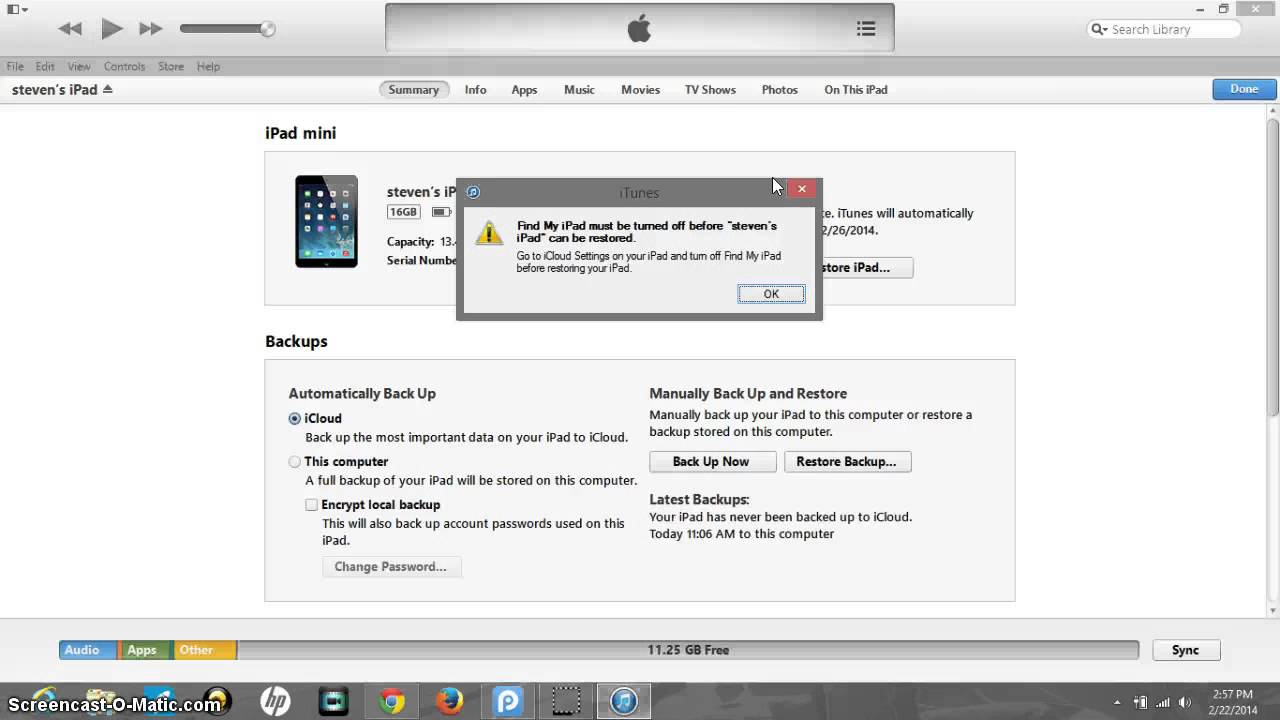Viewport: 1280px width, 720px height.
Task: Select the iCloud backup radio button
Action: (x=294, y=419)
